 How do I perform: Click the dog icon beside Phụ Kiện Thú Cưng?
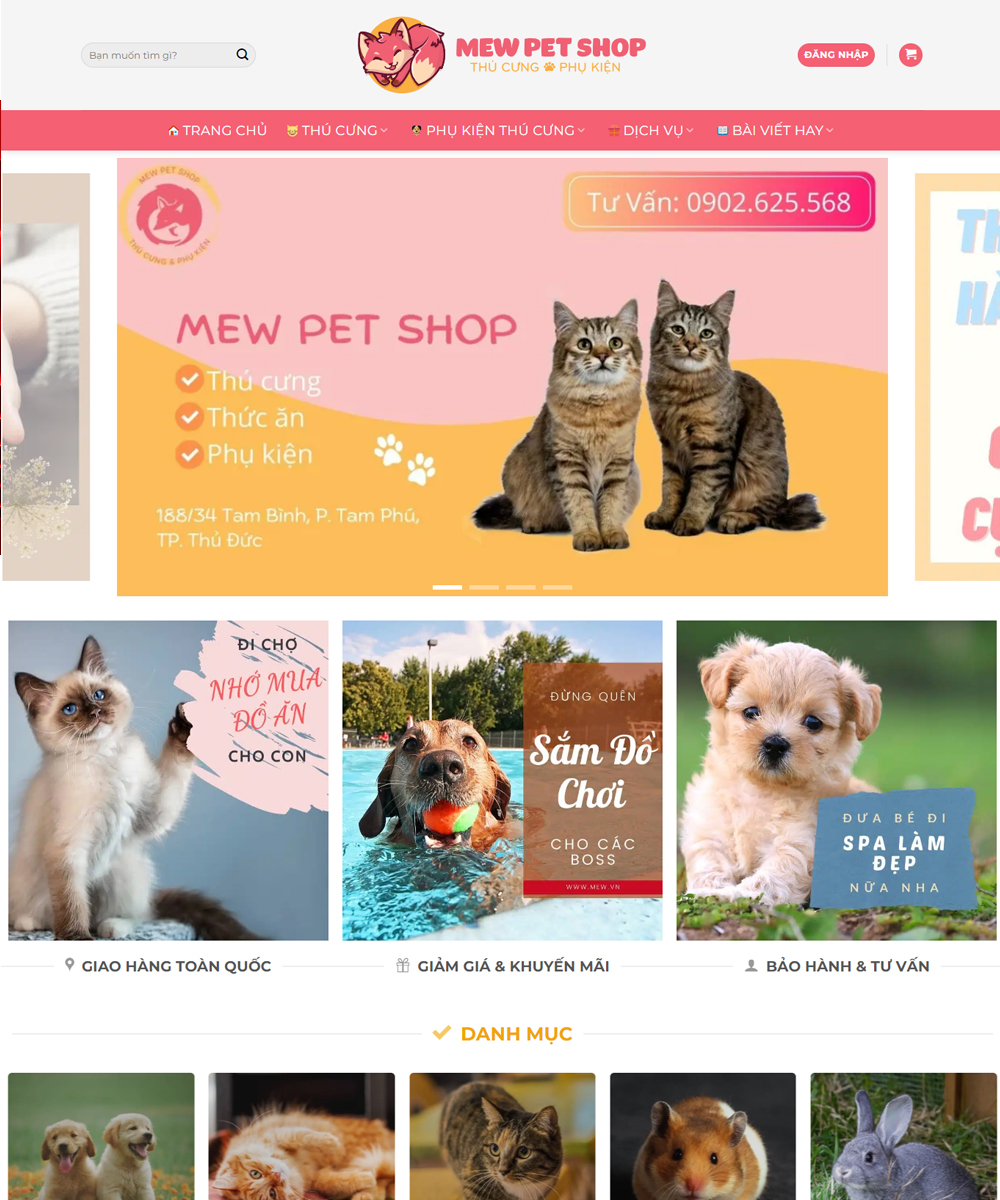416,130
